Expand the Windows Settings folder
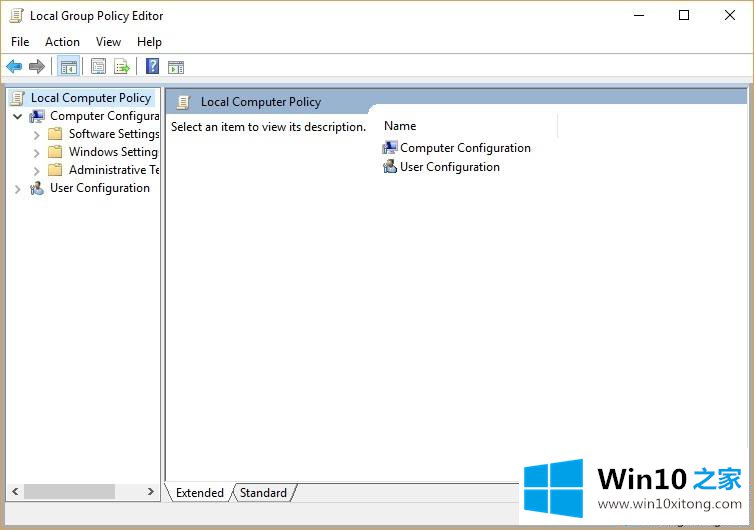This screenshot has height=530, width=754. (x=37, y=152)
